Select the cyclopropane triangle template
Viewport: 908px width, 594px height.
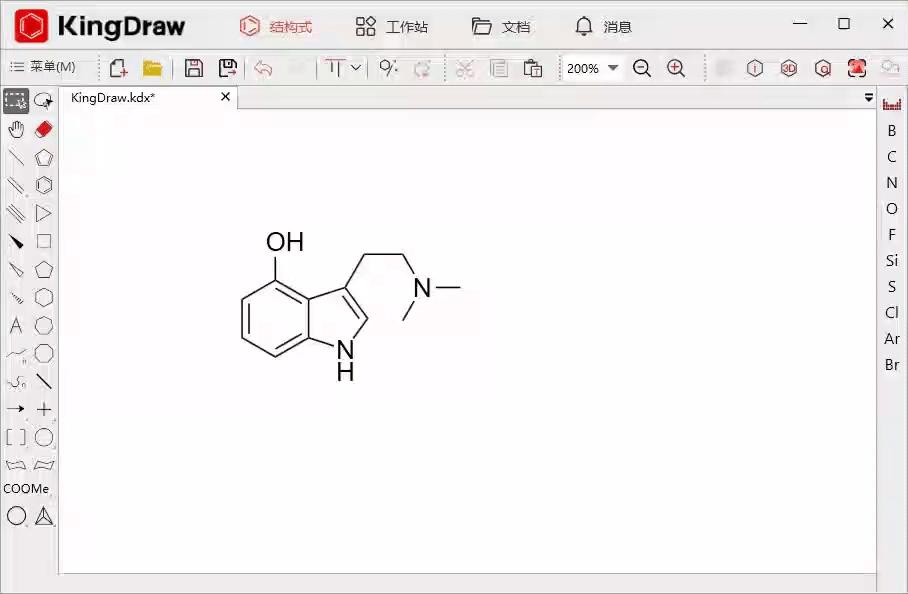click(43, 213)
